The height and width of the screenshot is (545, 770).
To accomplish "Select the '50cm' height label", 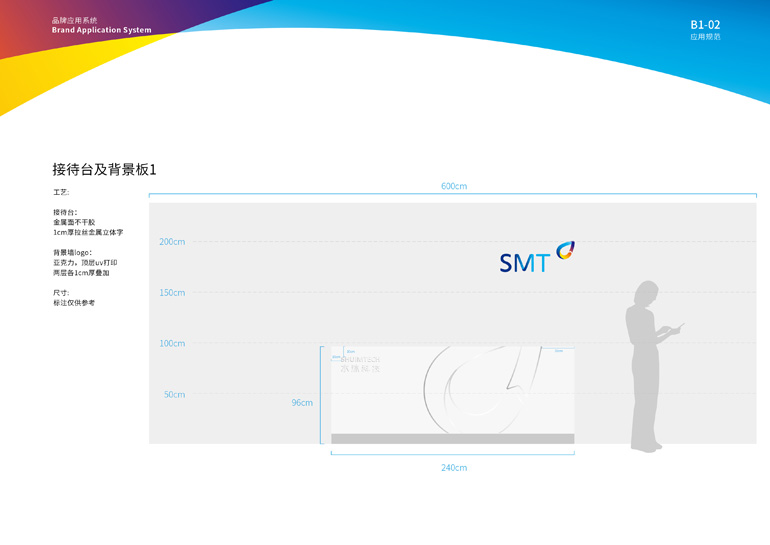I will click(x=174, y=394).
